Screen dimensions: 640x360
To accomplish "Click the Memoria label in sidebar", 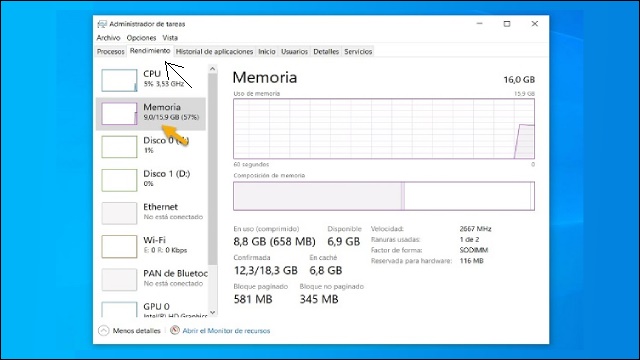I will (162, 107).
